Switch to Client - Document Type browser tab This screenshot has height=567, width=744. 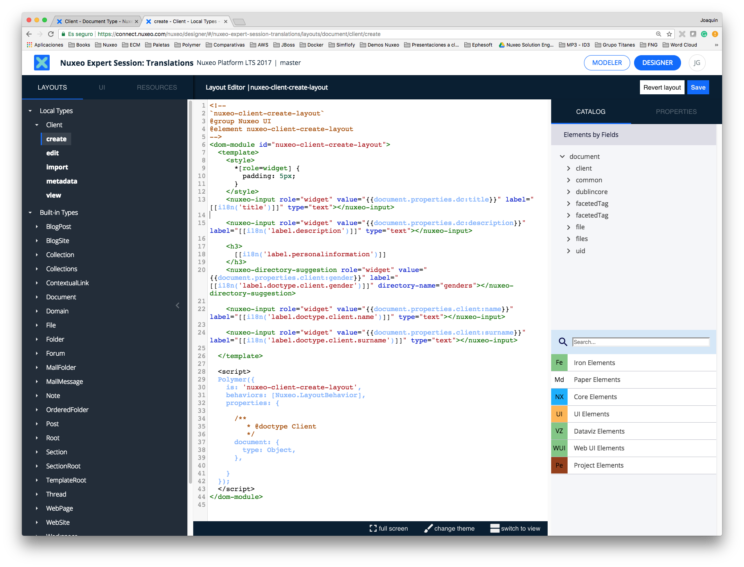click(97, 21)
